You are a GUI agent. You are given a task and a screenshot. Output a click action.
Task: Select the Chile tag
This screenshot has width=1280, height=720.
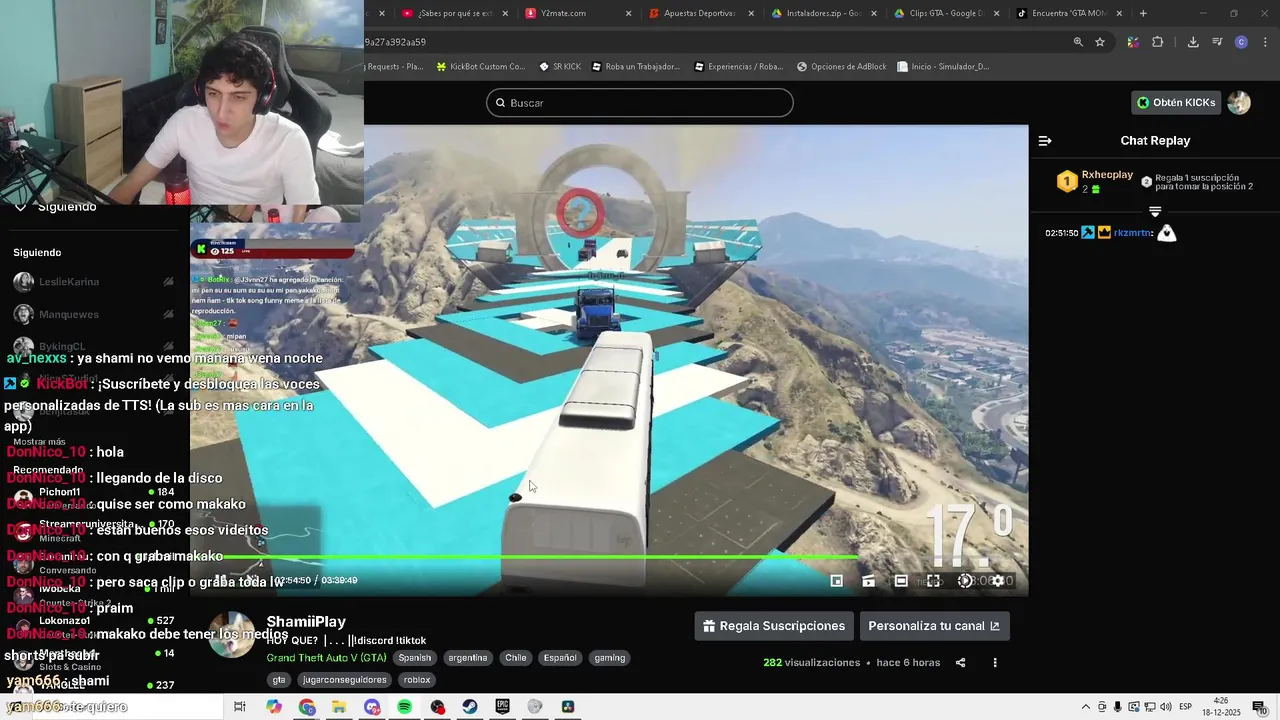click(x=516, y=658)
